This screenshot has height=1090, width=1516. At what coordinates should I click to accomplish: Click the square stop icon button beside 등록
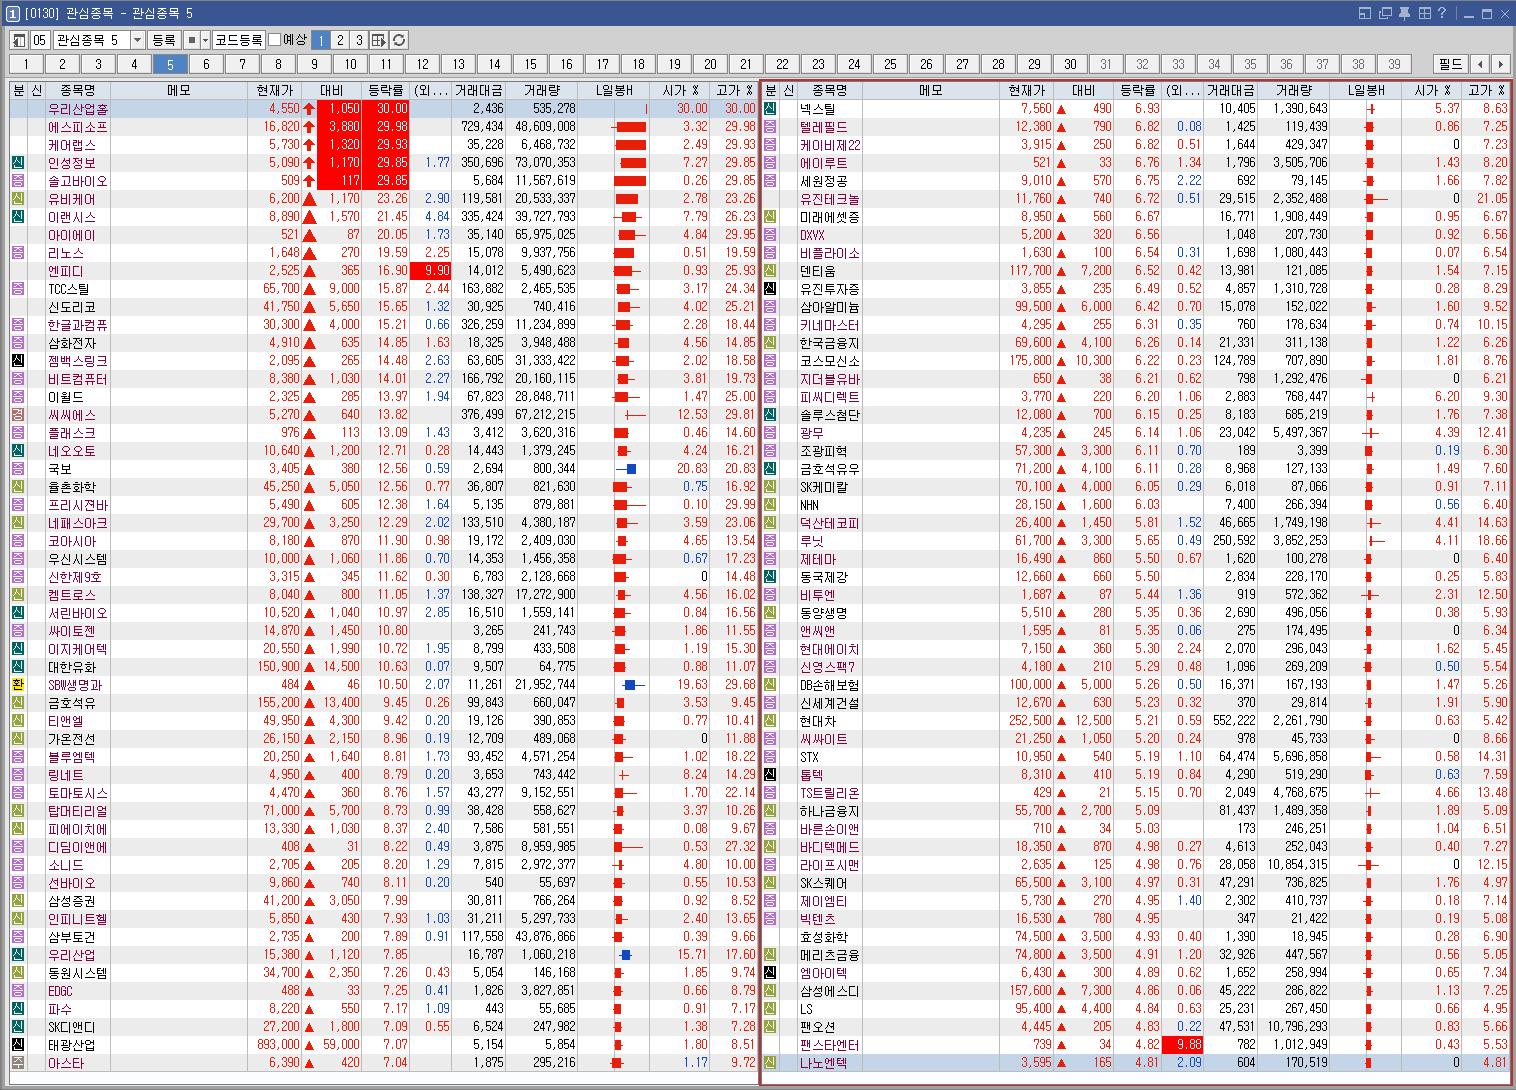tap(192, 40)
